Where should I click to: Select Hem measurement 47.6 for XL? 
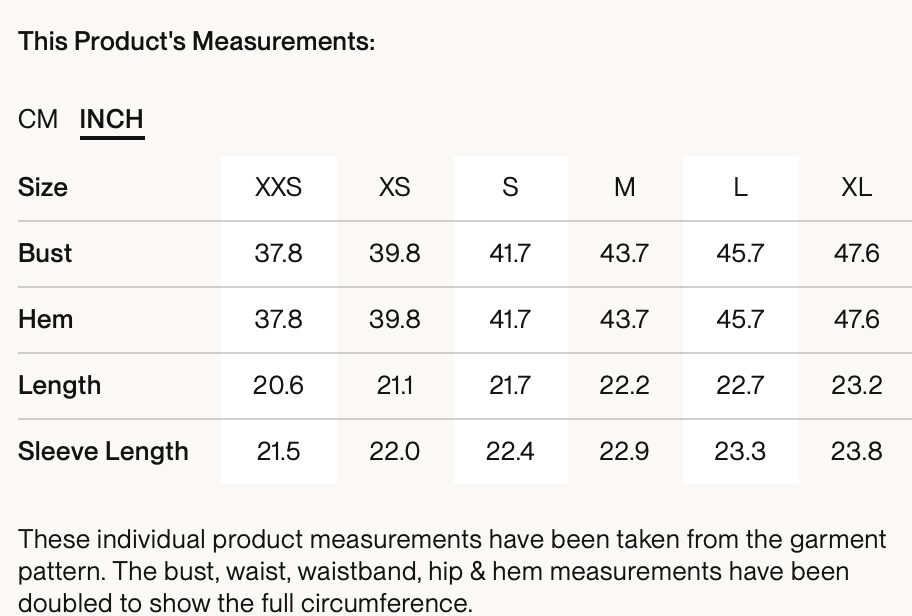(856, 319)
